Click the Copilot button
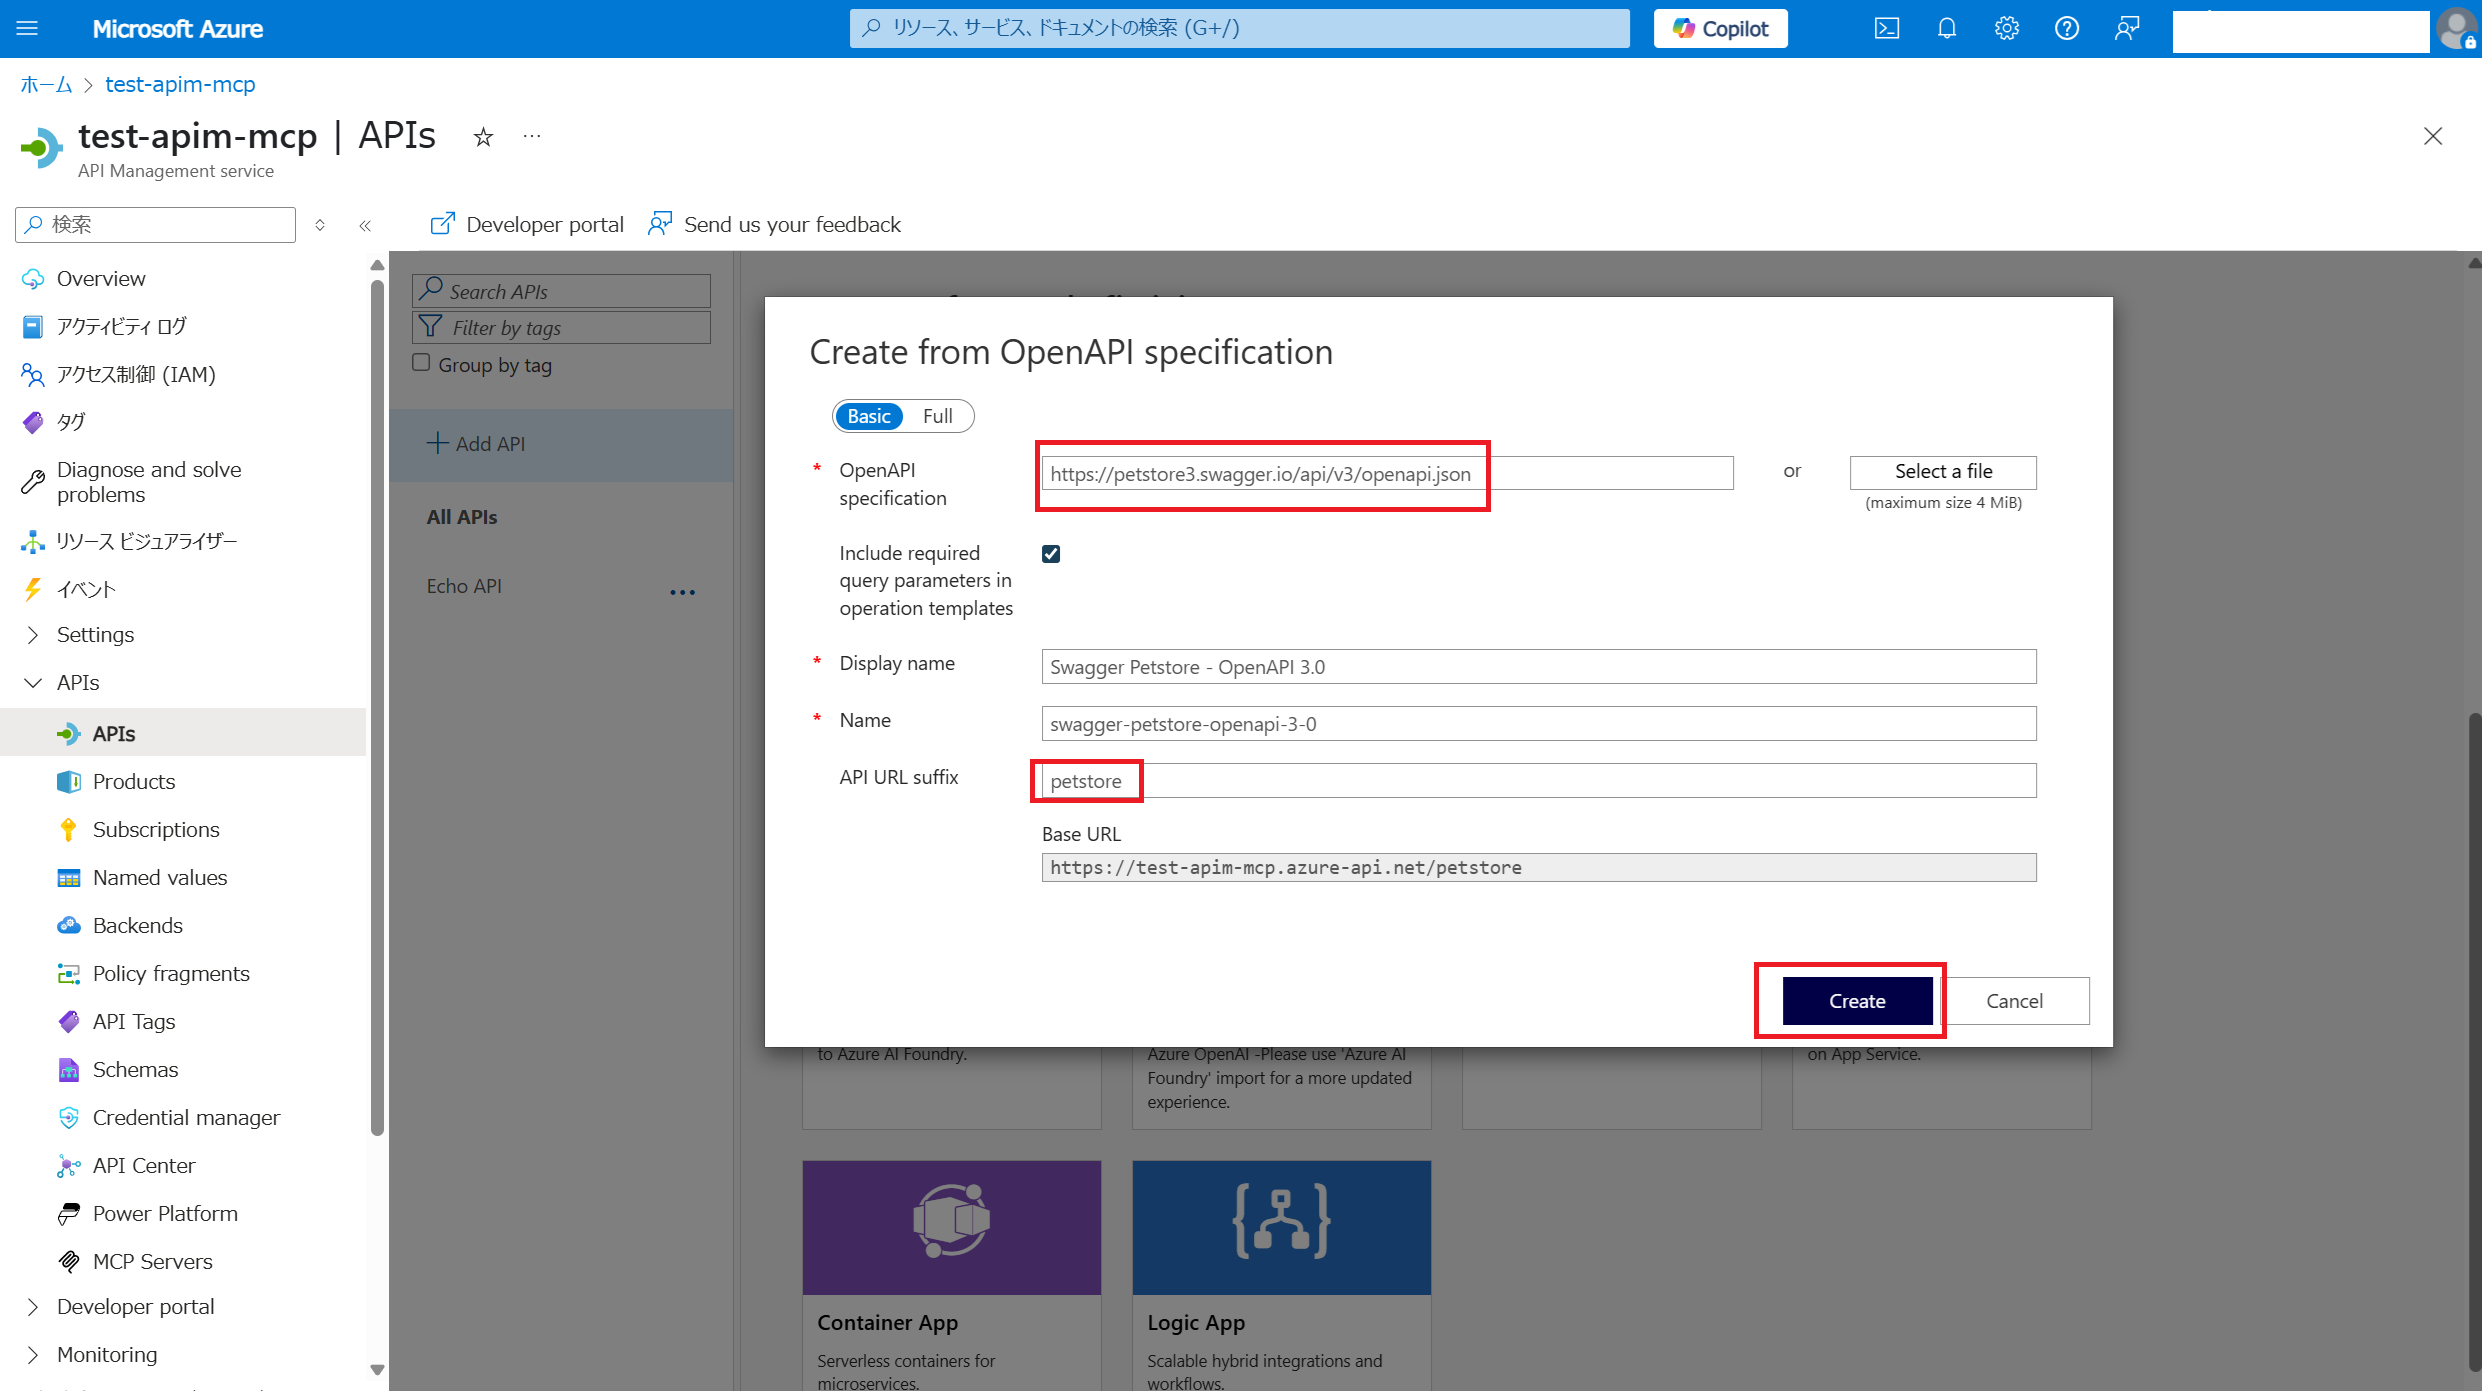This screenshot has height=1391, width=2482. 1720,28
